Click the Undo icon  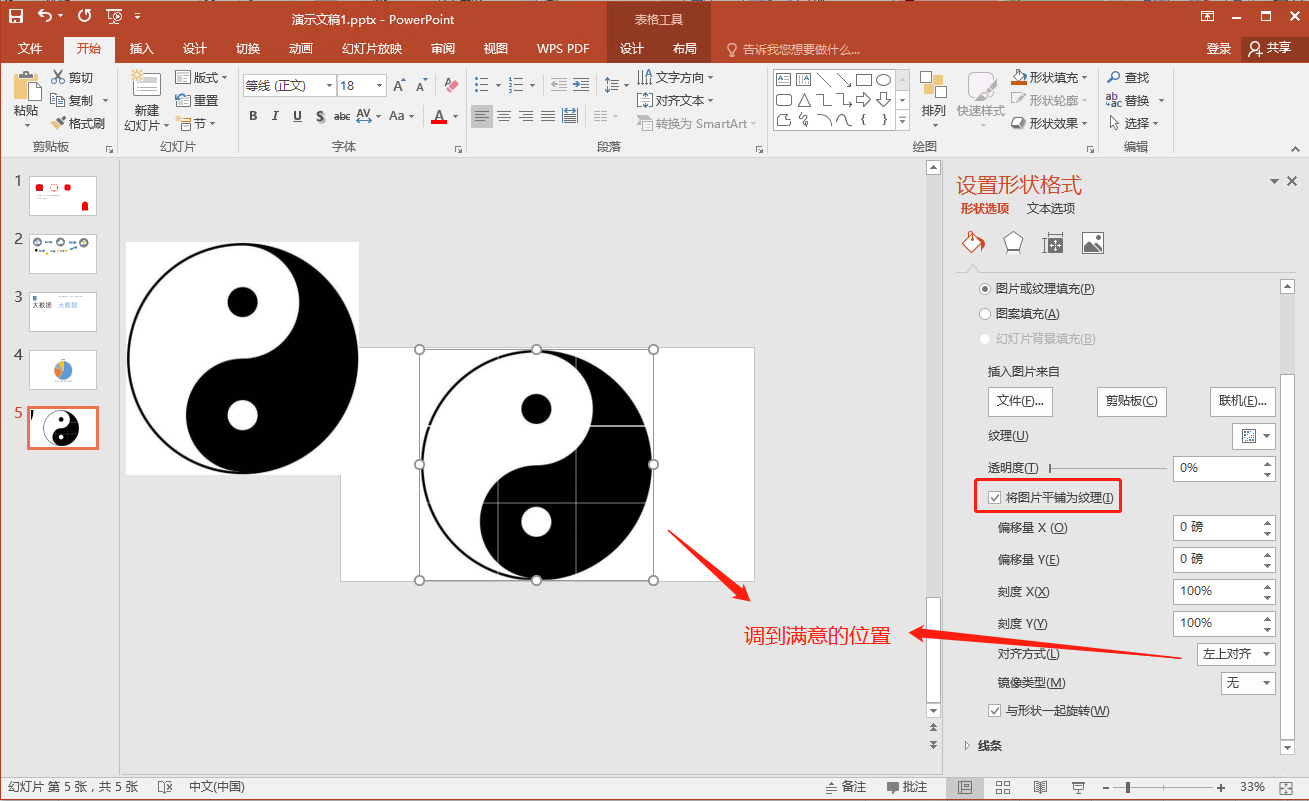(45, 16)
